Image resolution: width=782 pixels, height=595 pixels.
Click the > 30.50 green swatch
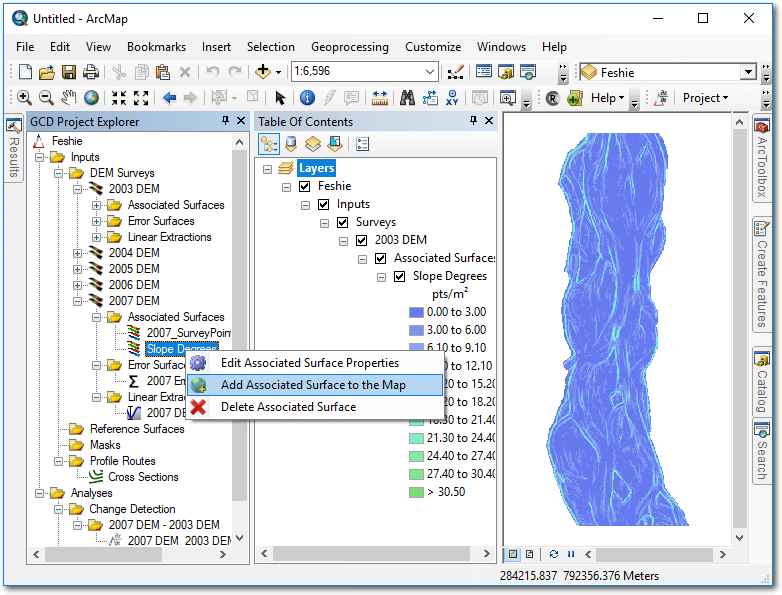(416, 492)
